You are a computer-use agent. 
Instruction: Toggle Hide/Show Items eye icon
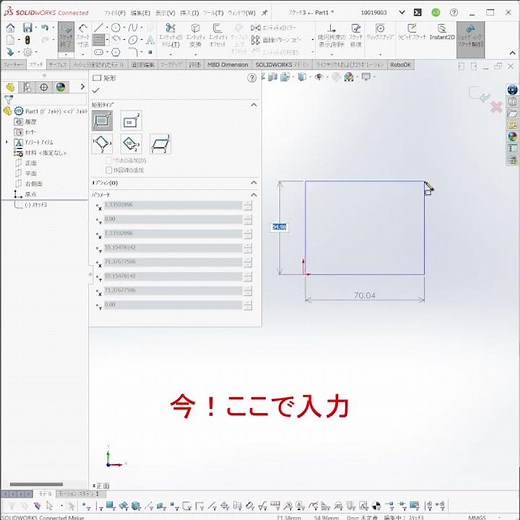(319, 77)
